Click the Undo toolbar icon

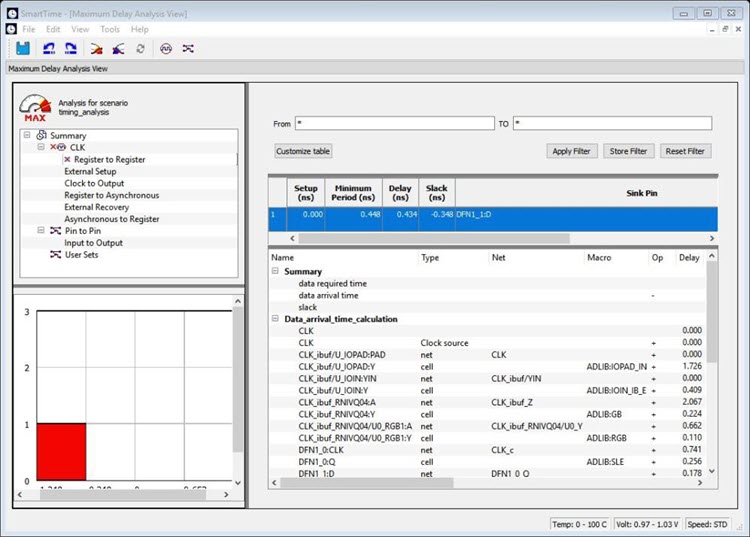[x=49, y=48]
